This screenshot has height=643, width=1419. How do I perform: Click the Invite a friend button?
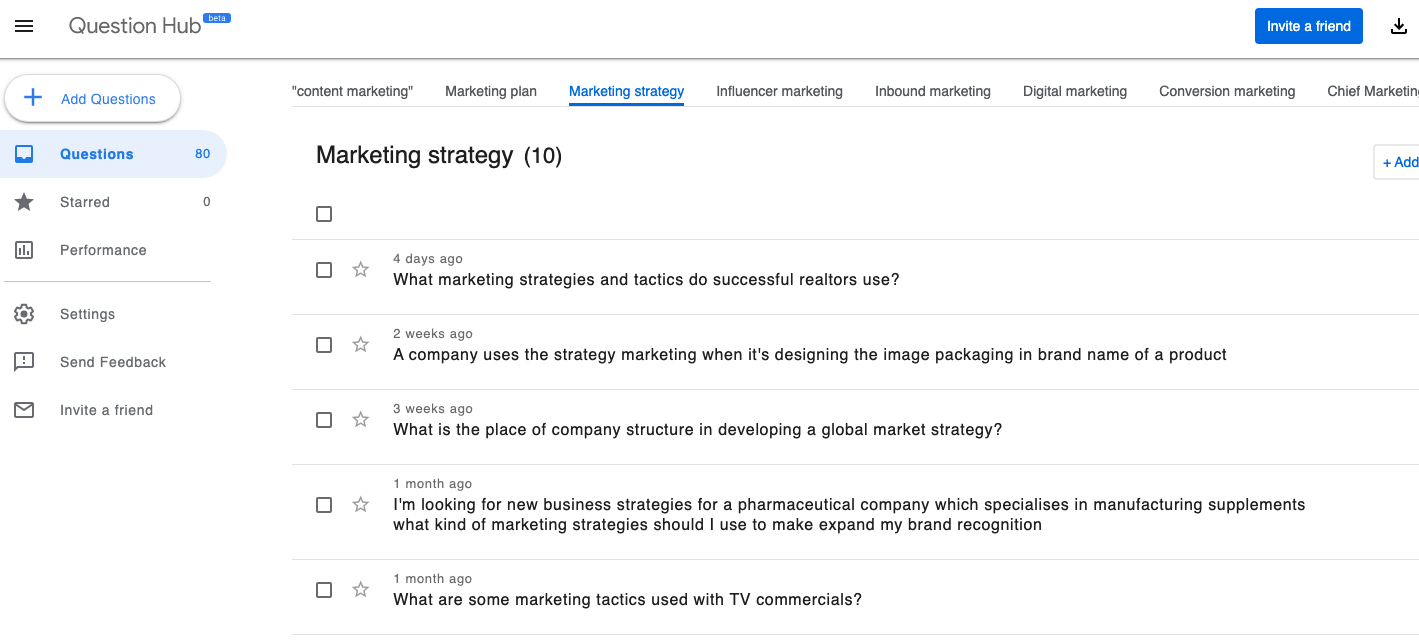(x=1309, y=26)
